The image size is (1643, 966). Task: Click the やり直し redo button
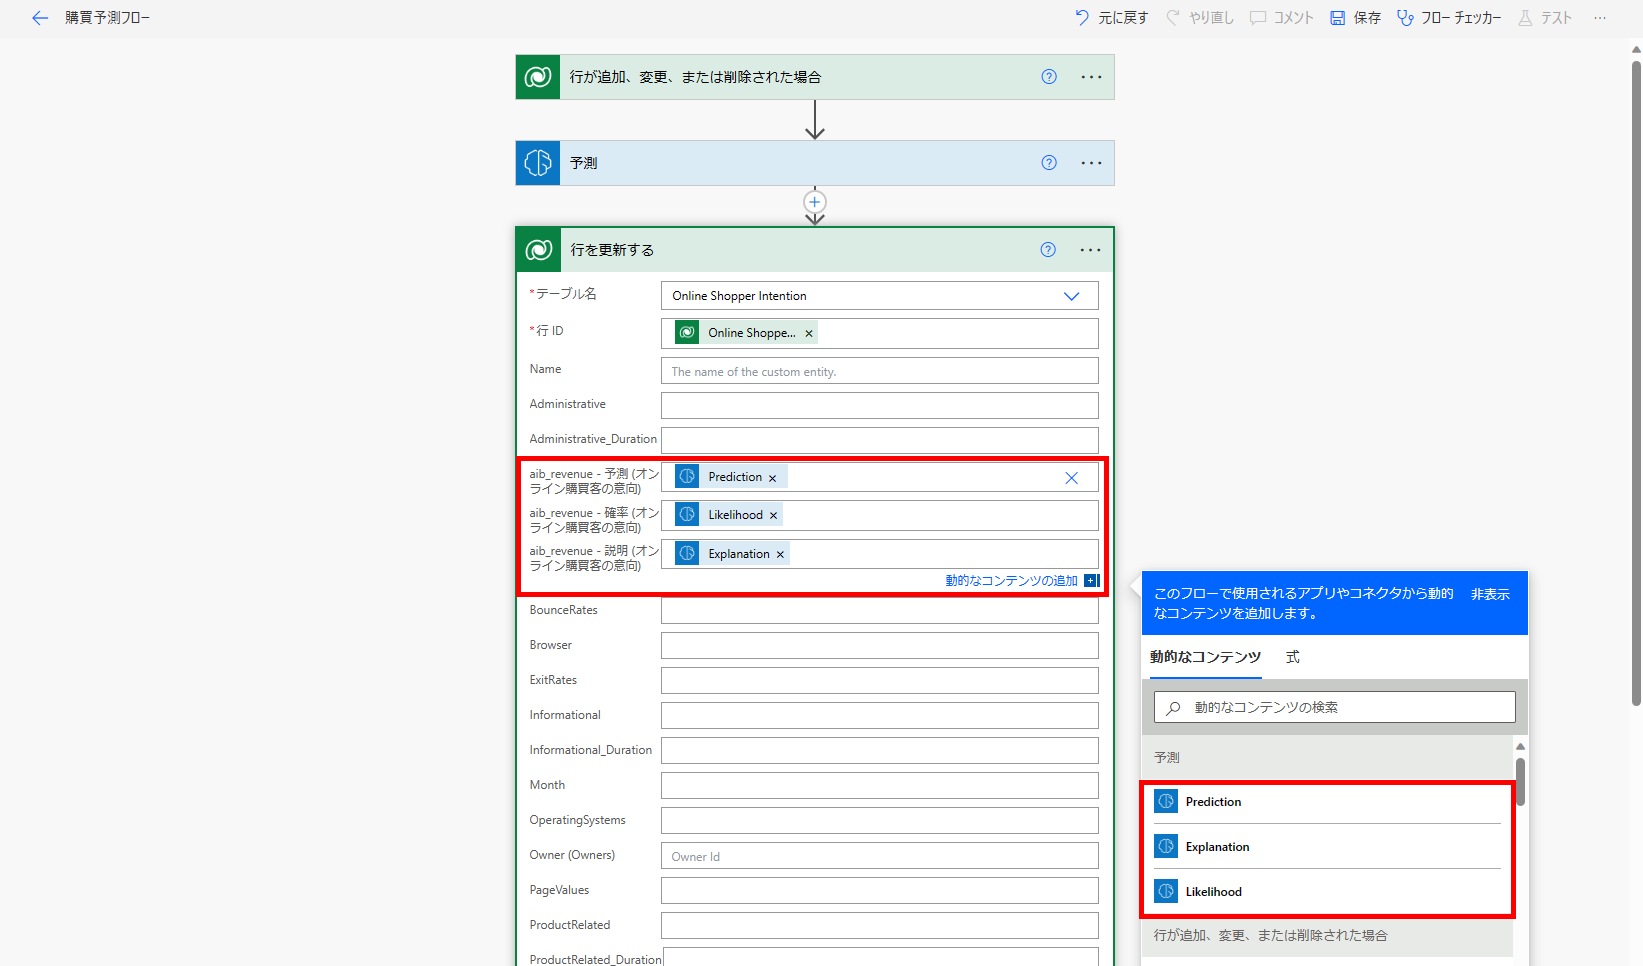click(x=1200, y=18)
